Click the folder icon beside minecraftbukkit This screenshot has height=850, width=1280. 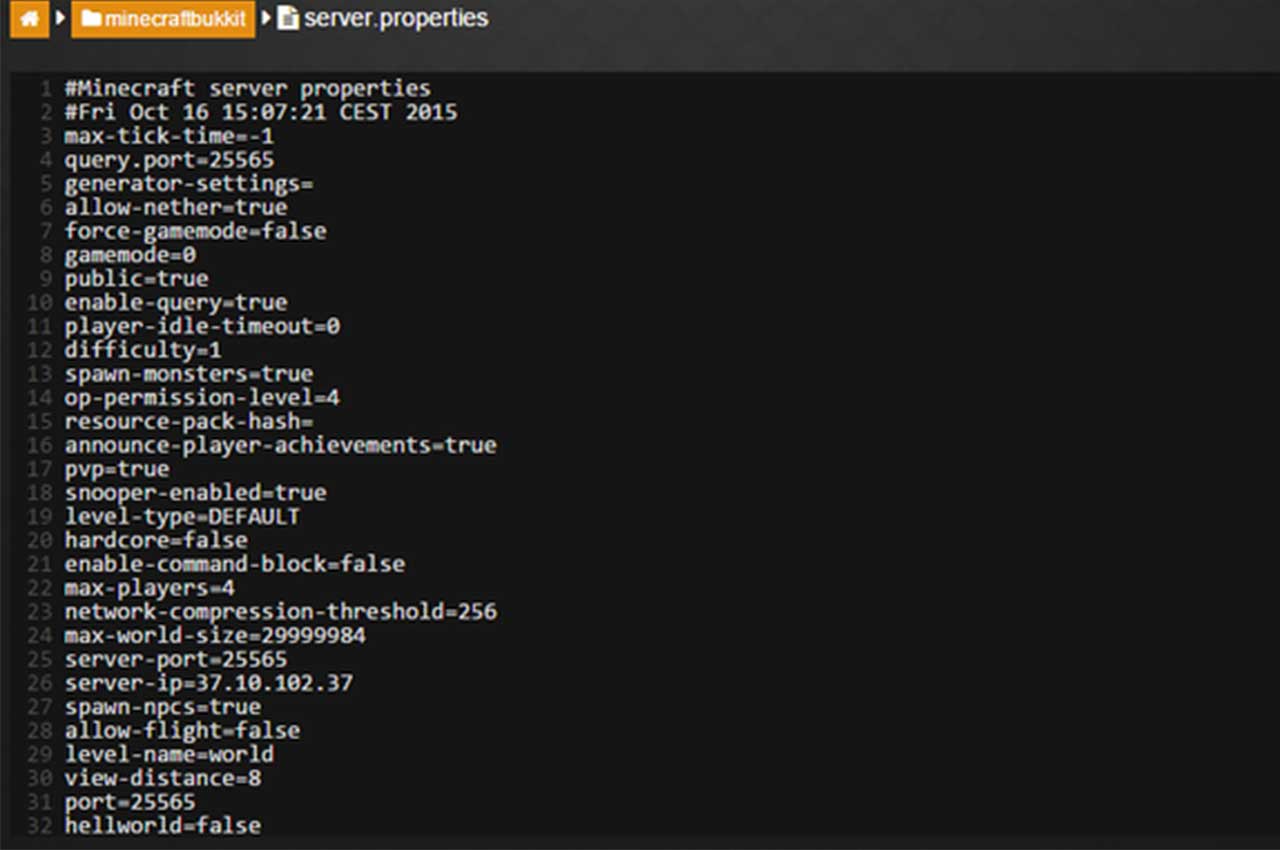click(x=91, y=19)
